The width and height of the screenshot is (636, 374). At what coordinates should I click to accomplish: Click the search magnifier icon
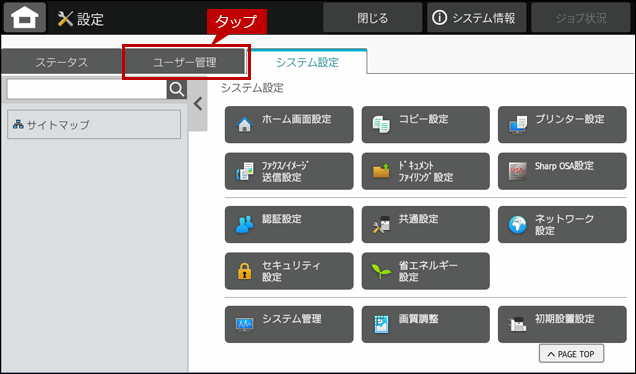(177, 89)
